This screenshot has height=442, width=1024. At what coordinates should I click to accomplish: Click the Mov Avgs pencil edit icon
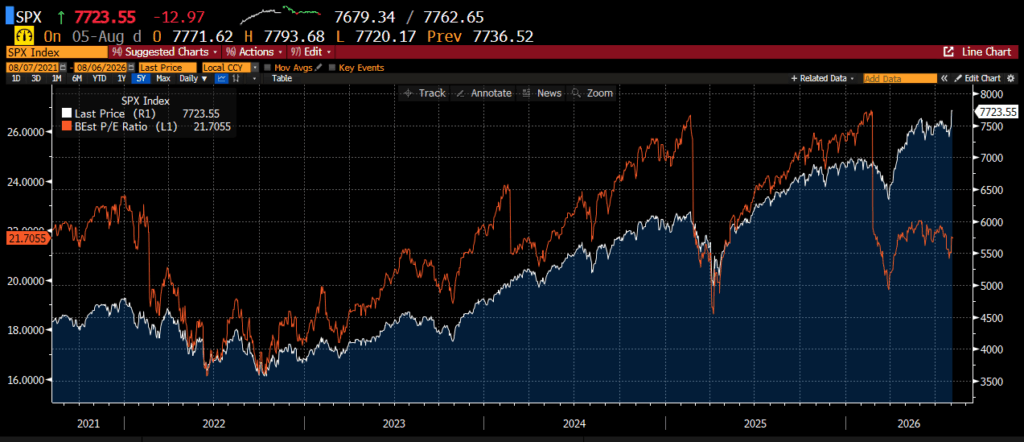(x=318, y=67)
